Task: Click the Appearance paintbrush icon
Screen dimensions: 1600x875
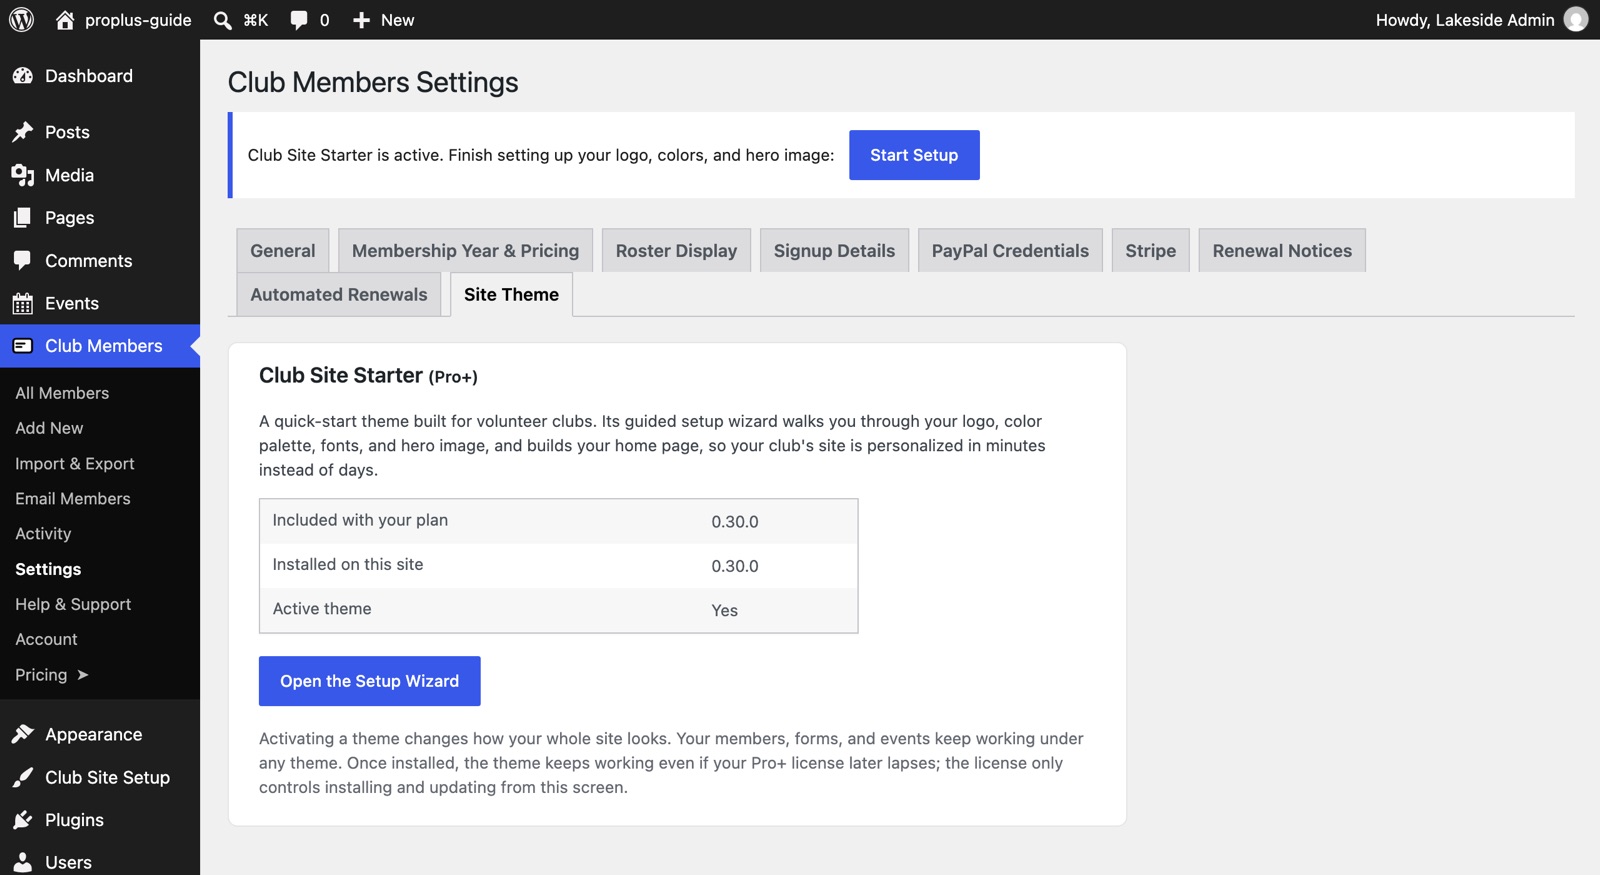Action: pos(23,735)
